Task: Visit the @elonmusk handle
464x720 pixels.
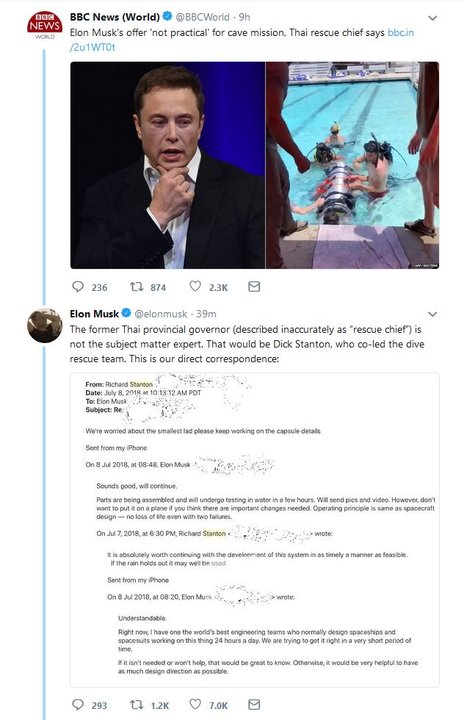Action: (x=161, y=314)
